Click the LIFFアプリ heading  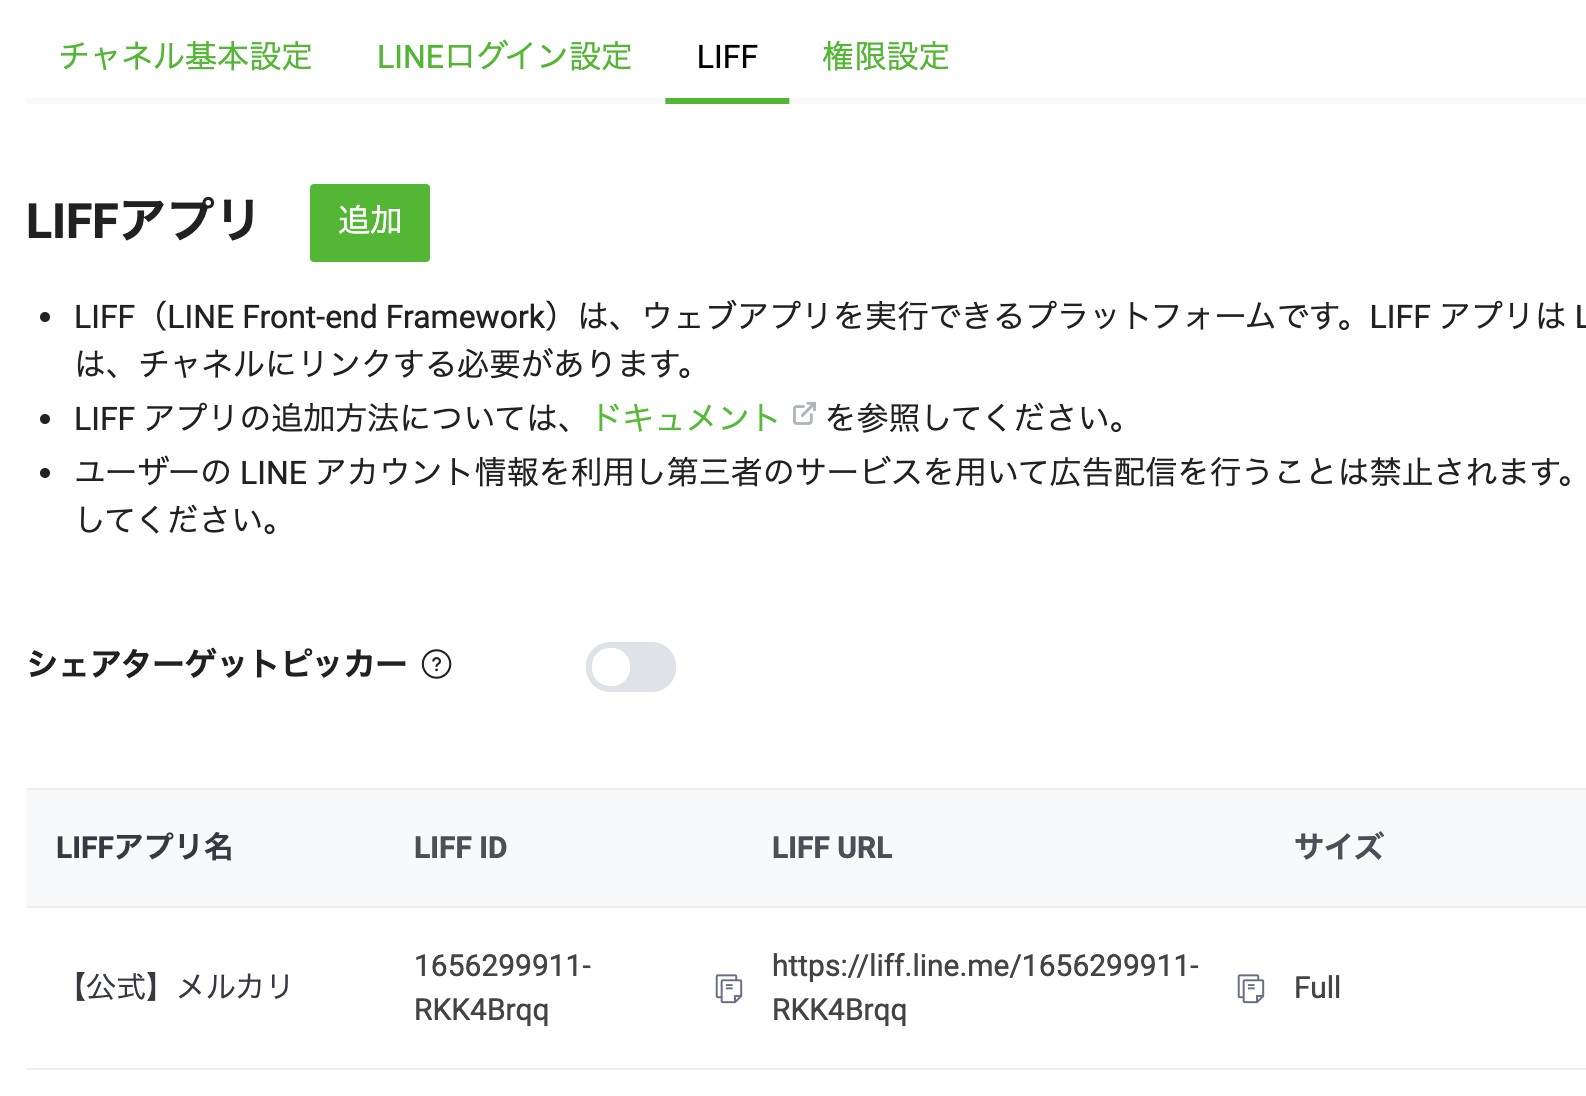pos(143,221)
